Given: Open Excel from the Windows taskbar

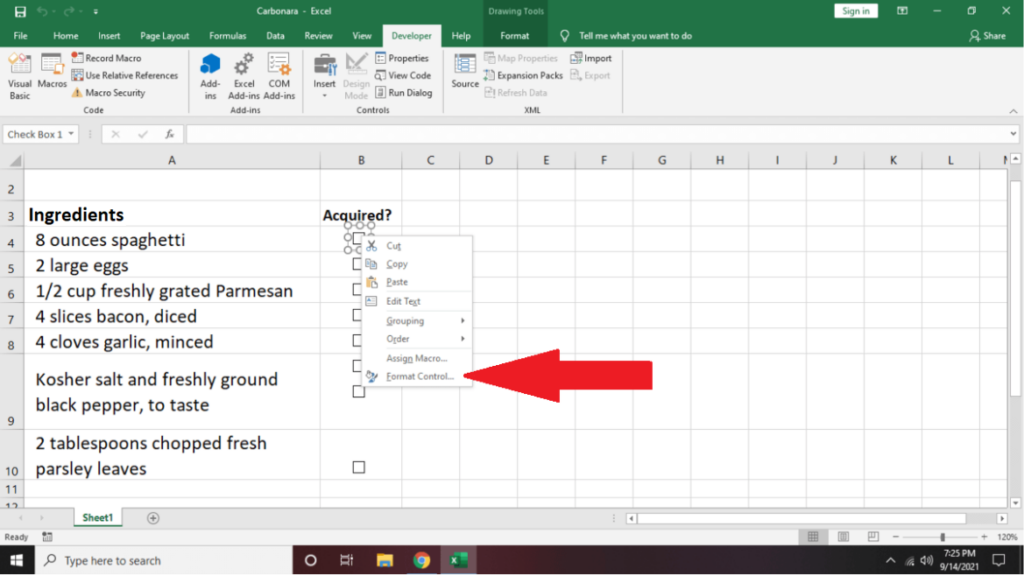Looking at the screenshot, I should [x=458, y=560].
